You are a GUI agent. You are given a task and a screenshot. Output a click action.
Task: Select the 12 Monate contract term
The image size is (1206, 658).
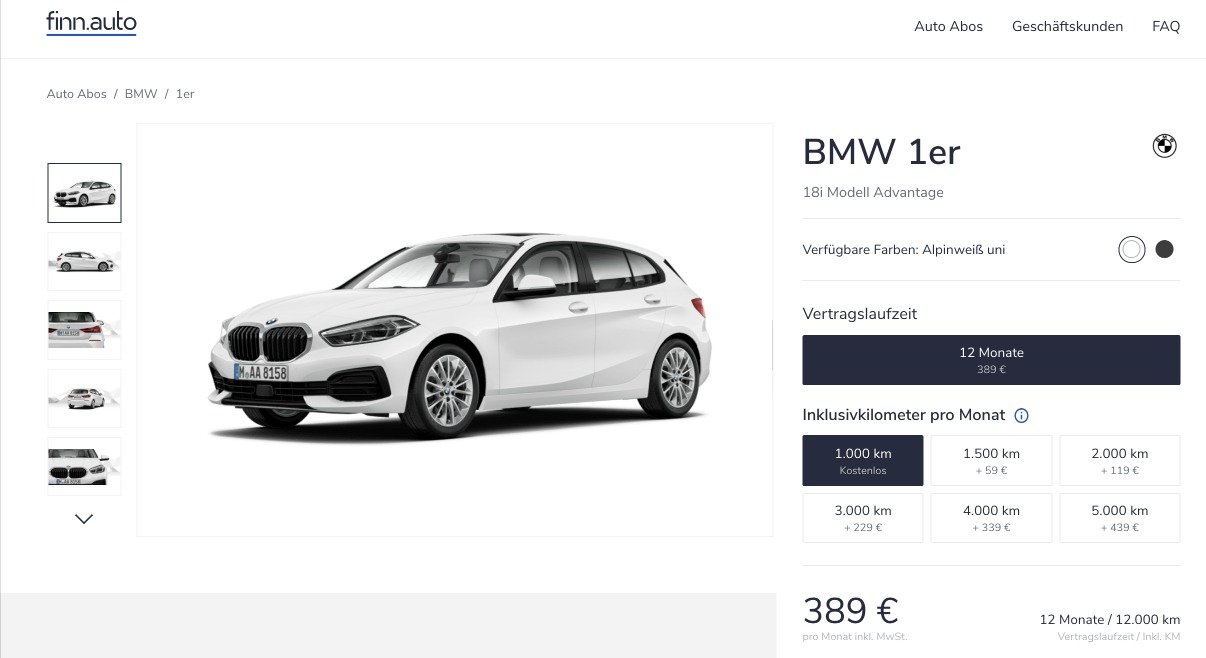(991, 360)
